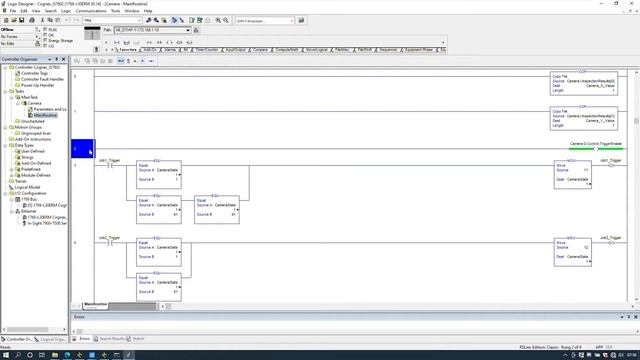Open File Explorer from taskbar

(x=55, y=355)
